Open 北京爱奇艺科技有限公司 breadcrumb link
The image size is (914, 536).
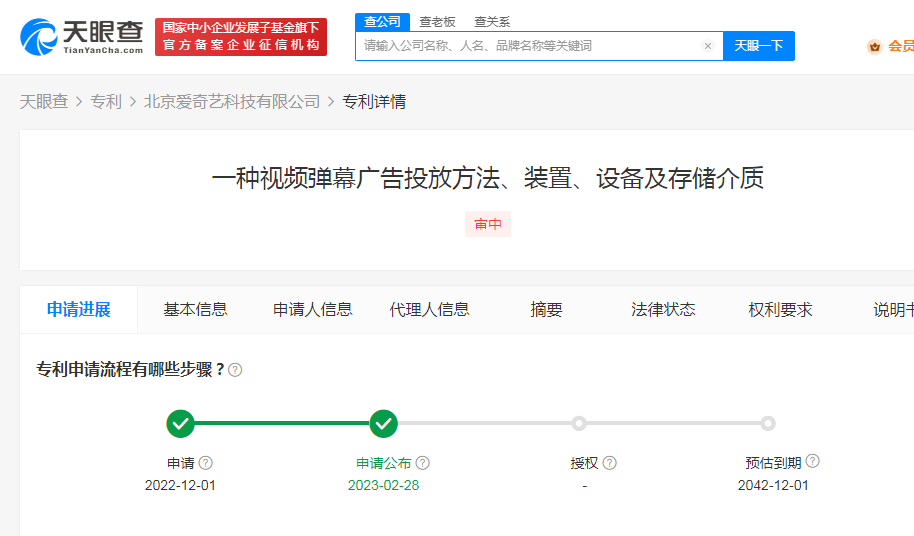click(x=232, y=101)
